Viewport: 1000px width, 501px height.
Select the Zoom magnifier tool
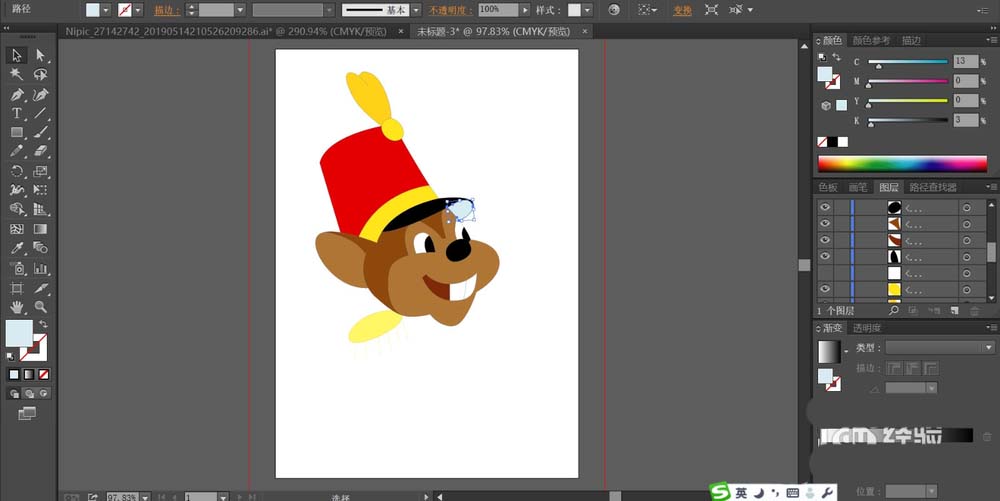41,307
